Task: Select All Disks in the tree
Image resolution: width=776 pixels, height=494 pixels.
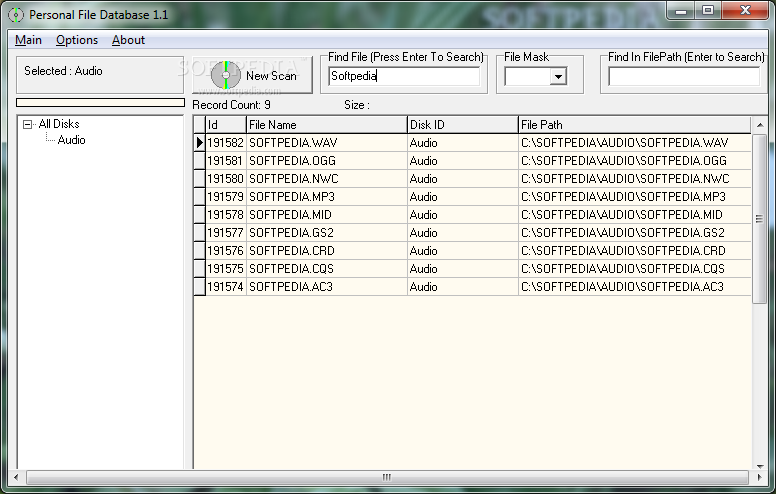Action: 59,124
